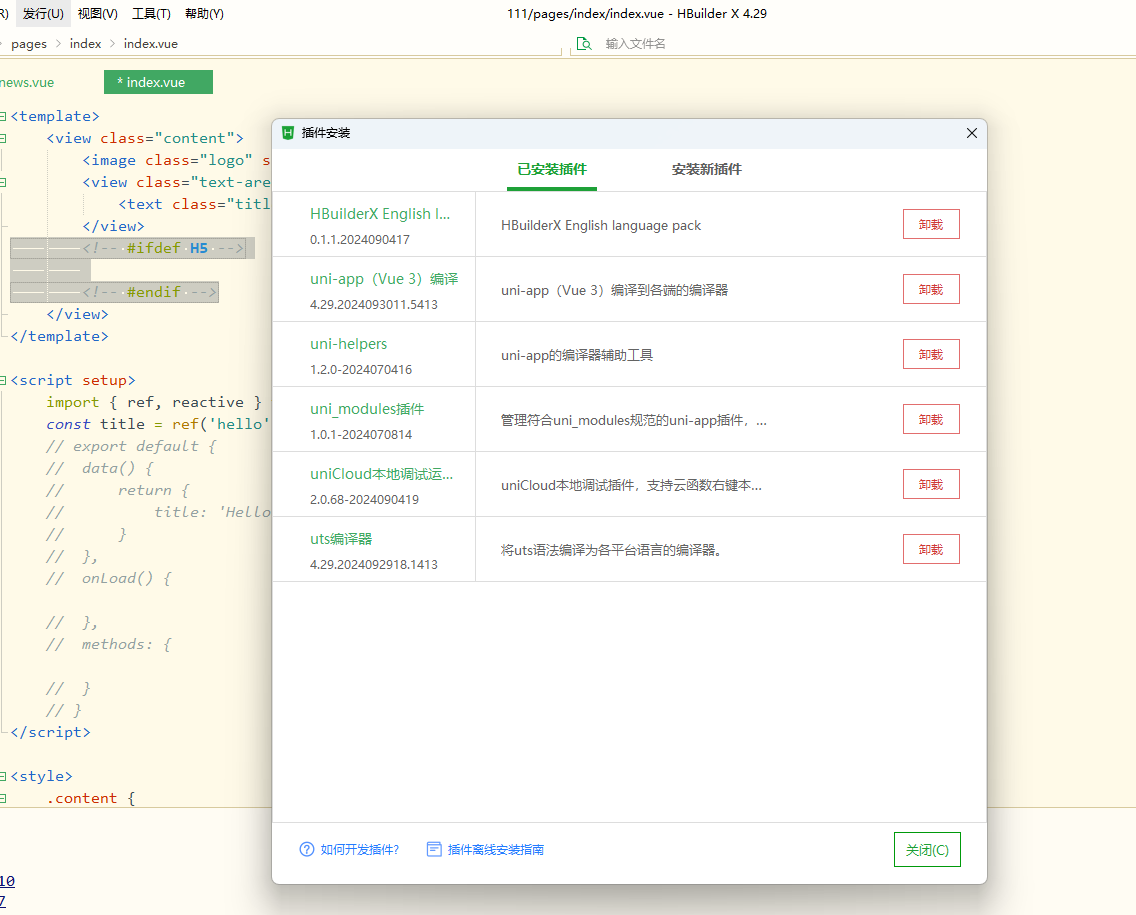Select the index.vue editor tab
This screenshot has height=915, width=1136.
click(x=158, y=82)
